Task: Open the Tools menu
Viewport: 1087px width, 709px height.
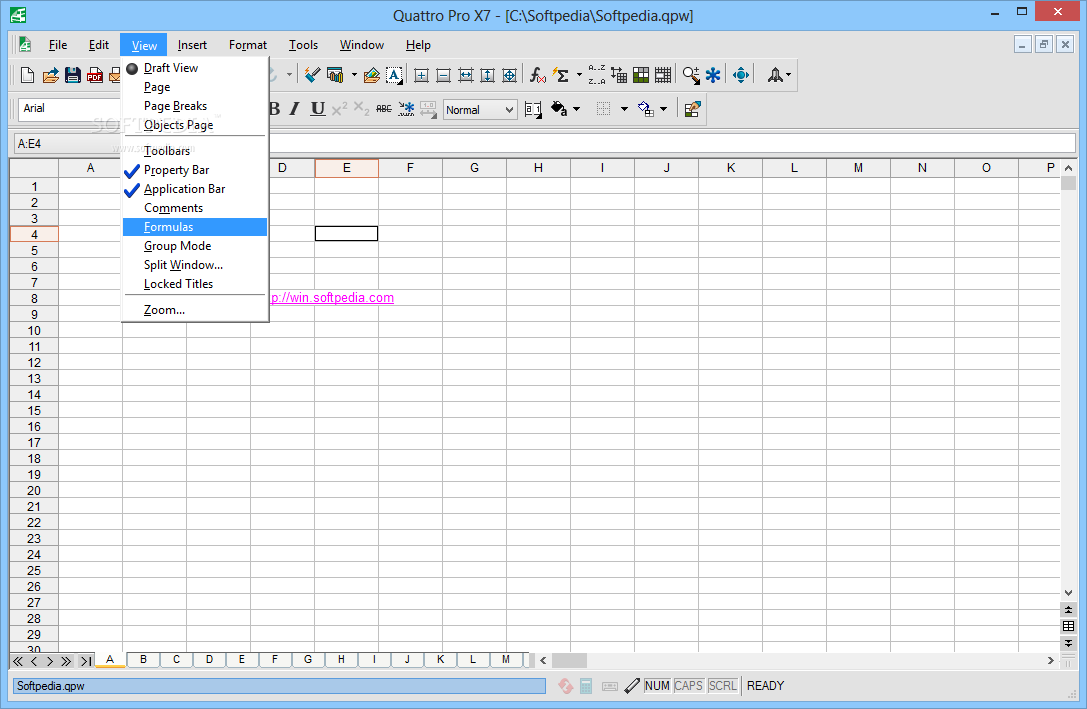Action: [x=303, y=45]
